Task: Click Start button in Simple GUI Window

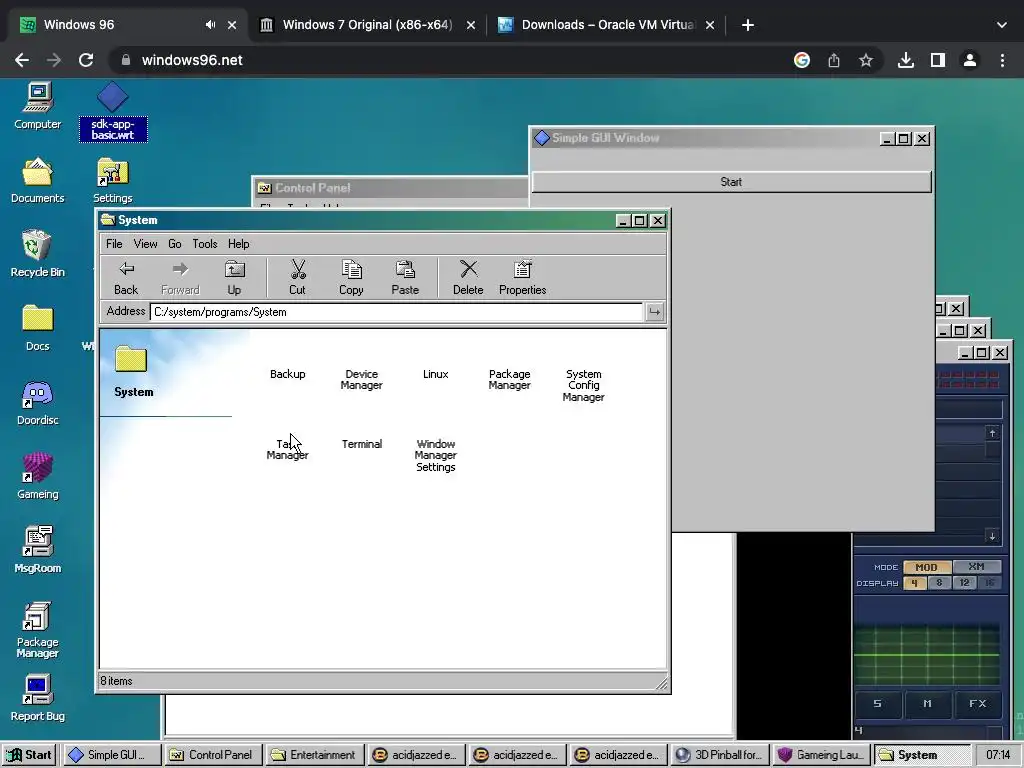Action: [x=731, y=182]
